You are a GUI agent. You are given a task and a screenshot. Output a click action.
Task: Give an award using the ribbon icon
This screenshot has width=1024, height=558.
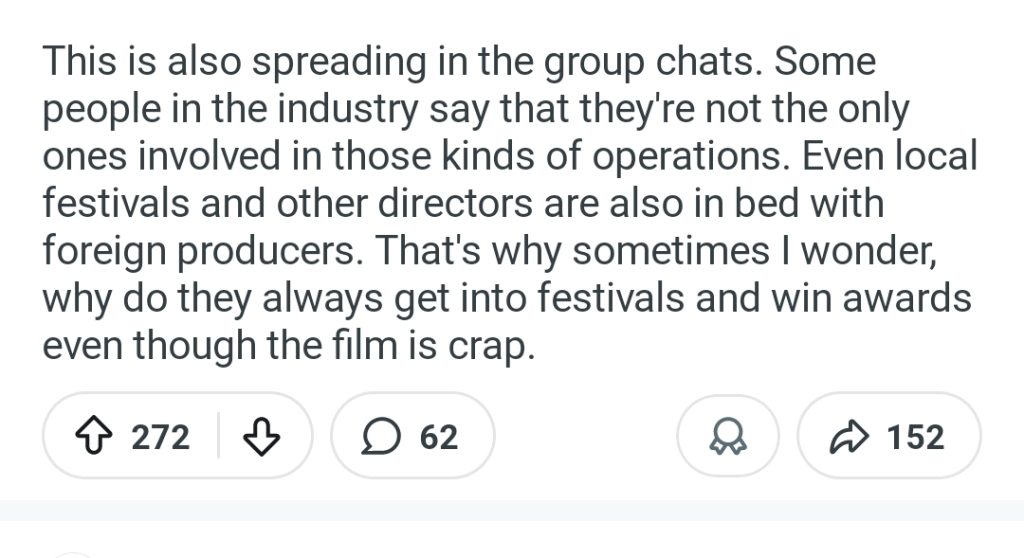tap(727, 438)
